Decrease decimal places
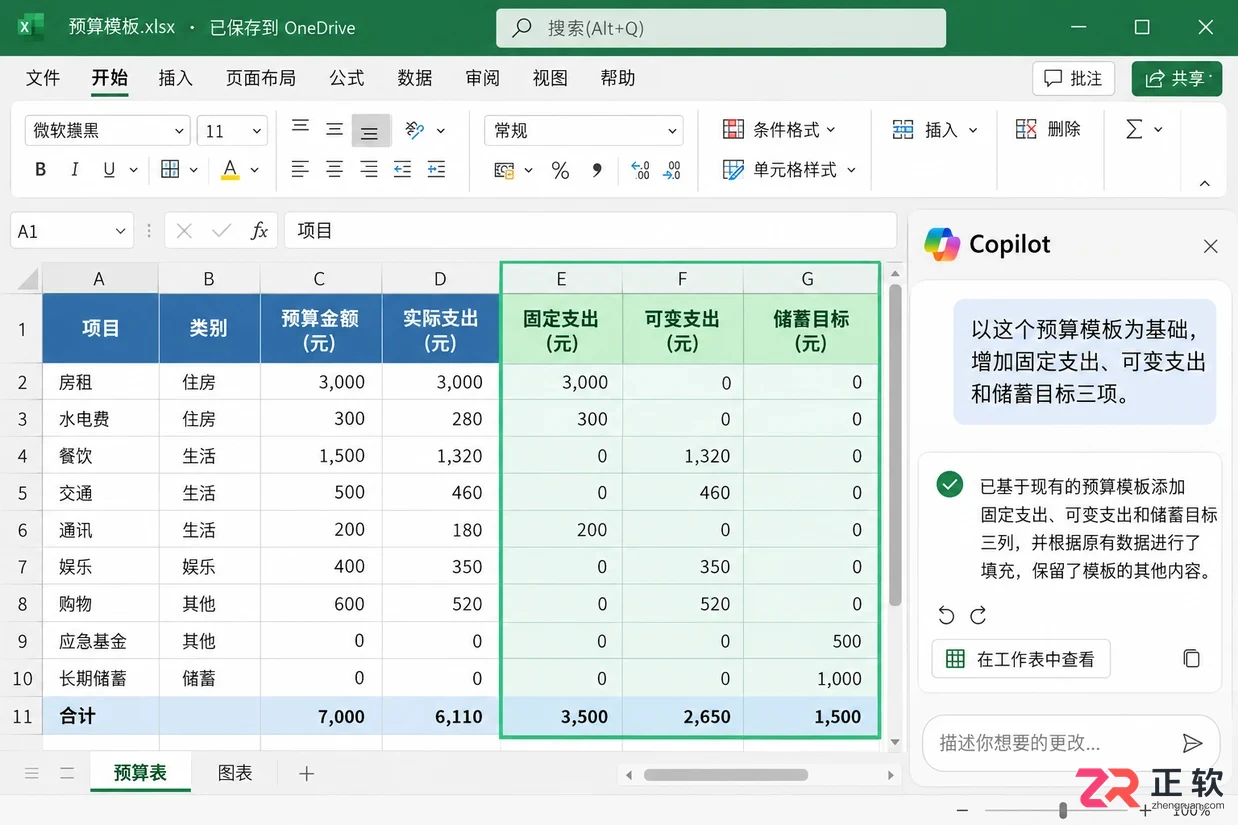Viewport: 1238px width, 825px height. click(x=673, y=171)
